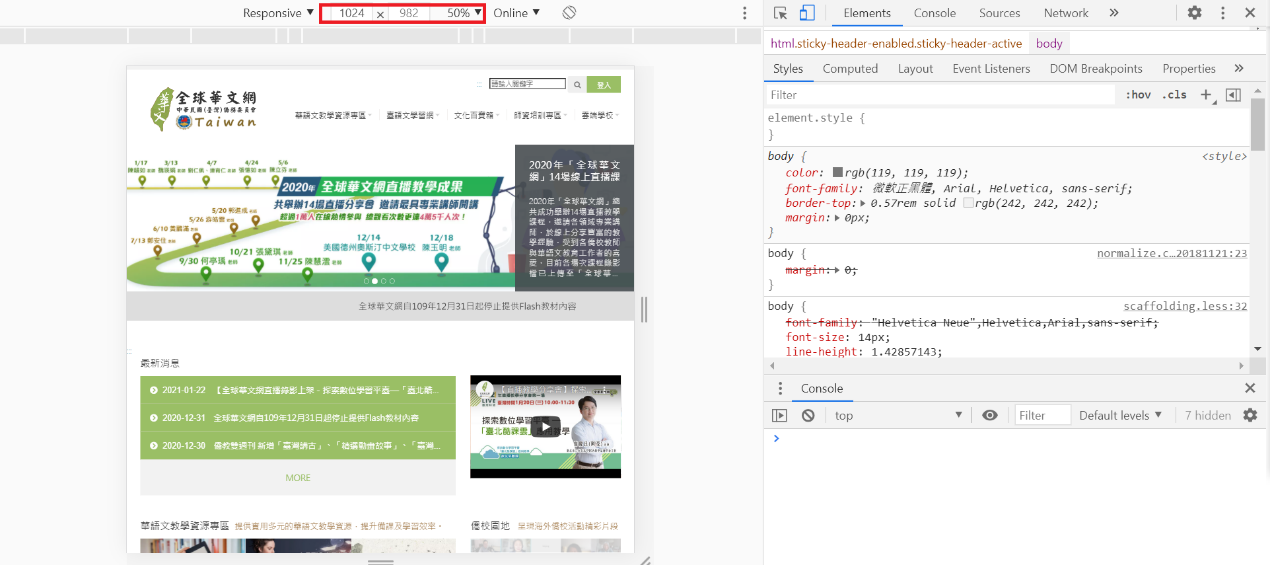Click the new style rule plus icon
The image size is (1270, 565).
coord(1206,95)
